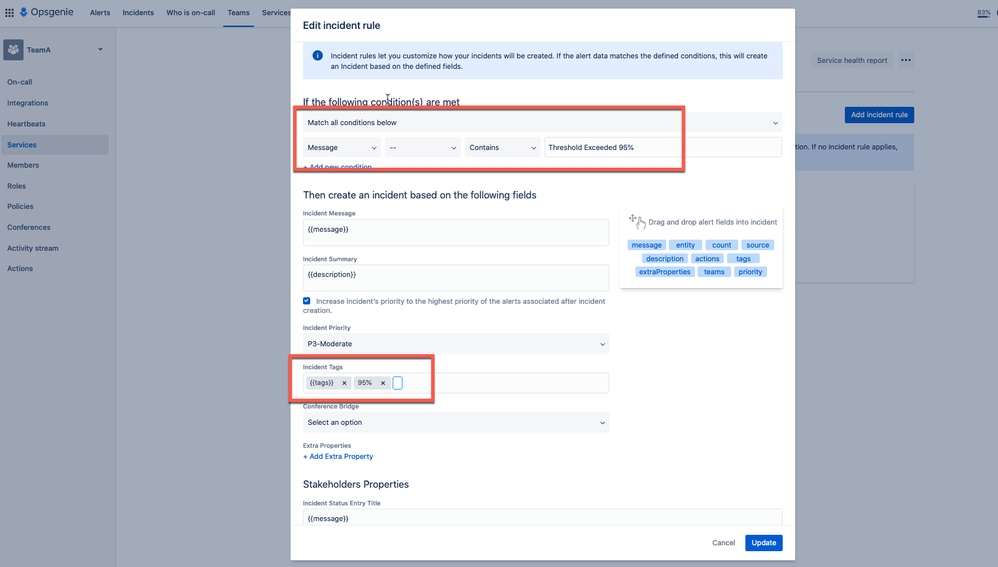This screenshot has height=567, width=998.
Task: Open Teams in top navigation
Action: tap(239, 13)
